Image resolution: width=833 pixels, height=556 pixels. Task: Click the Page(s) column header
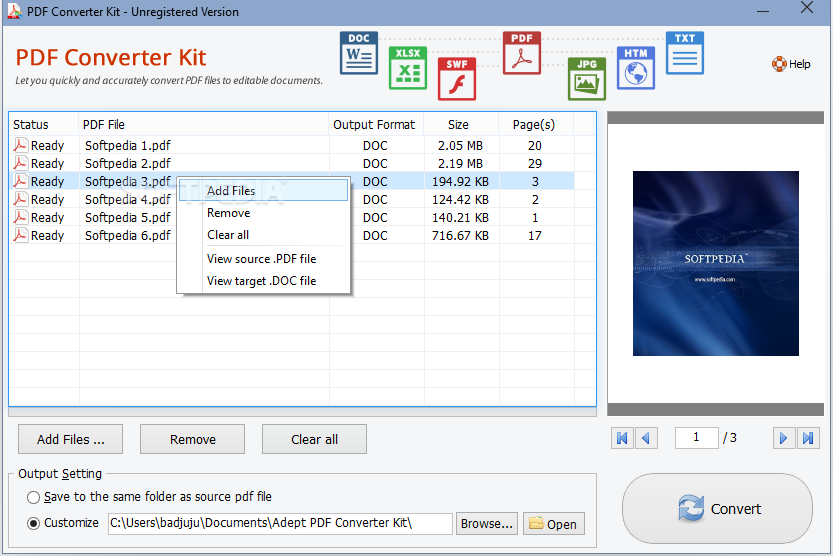(536, 124)
